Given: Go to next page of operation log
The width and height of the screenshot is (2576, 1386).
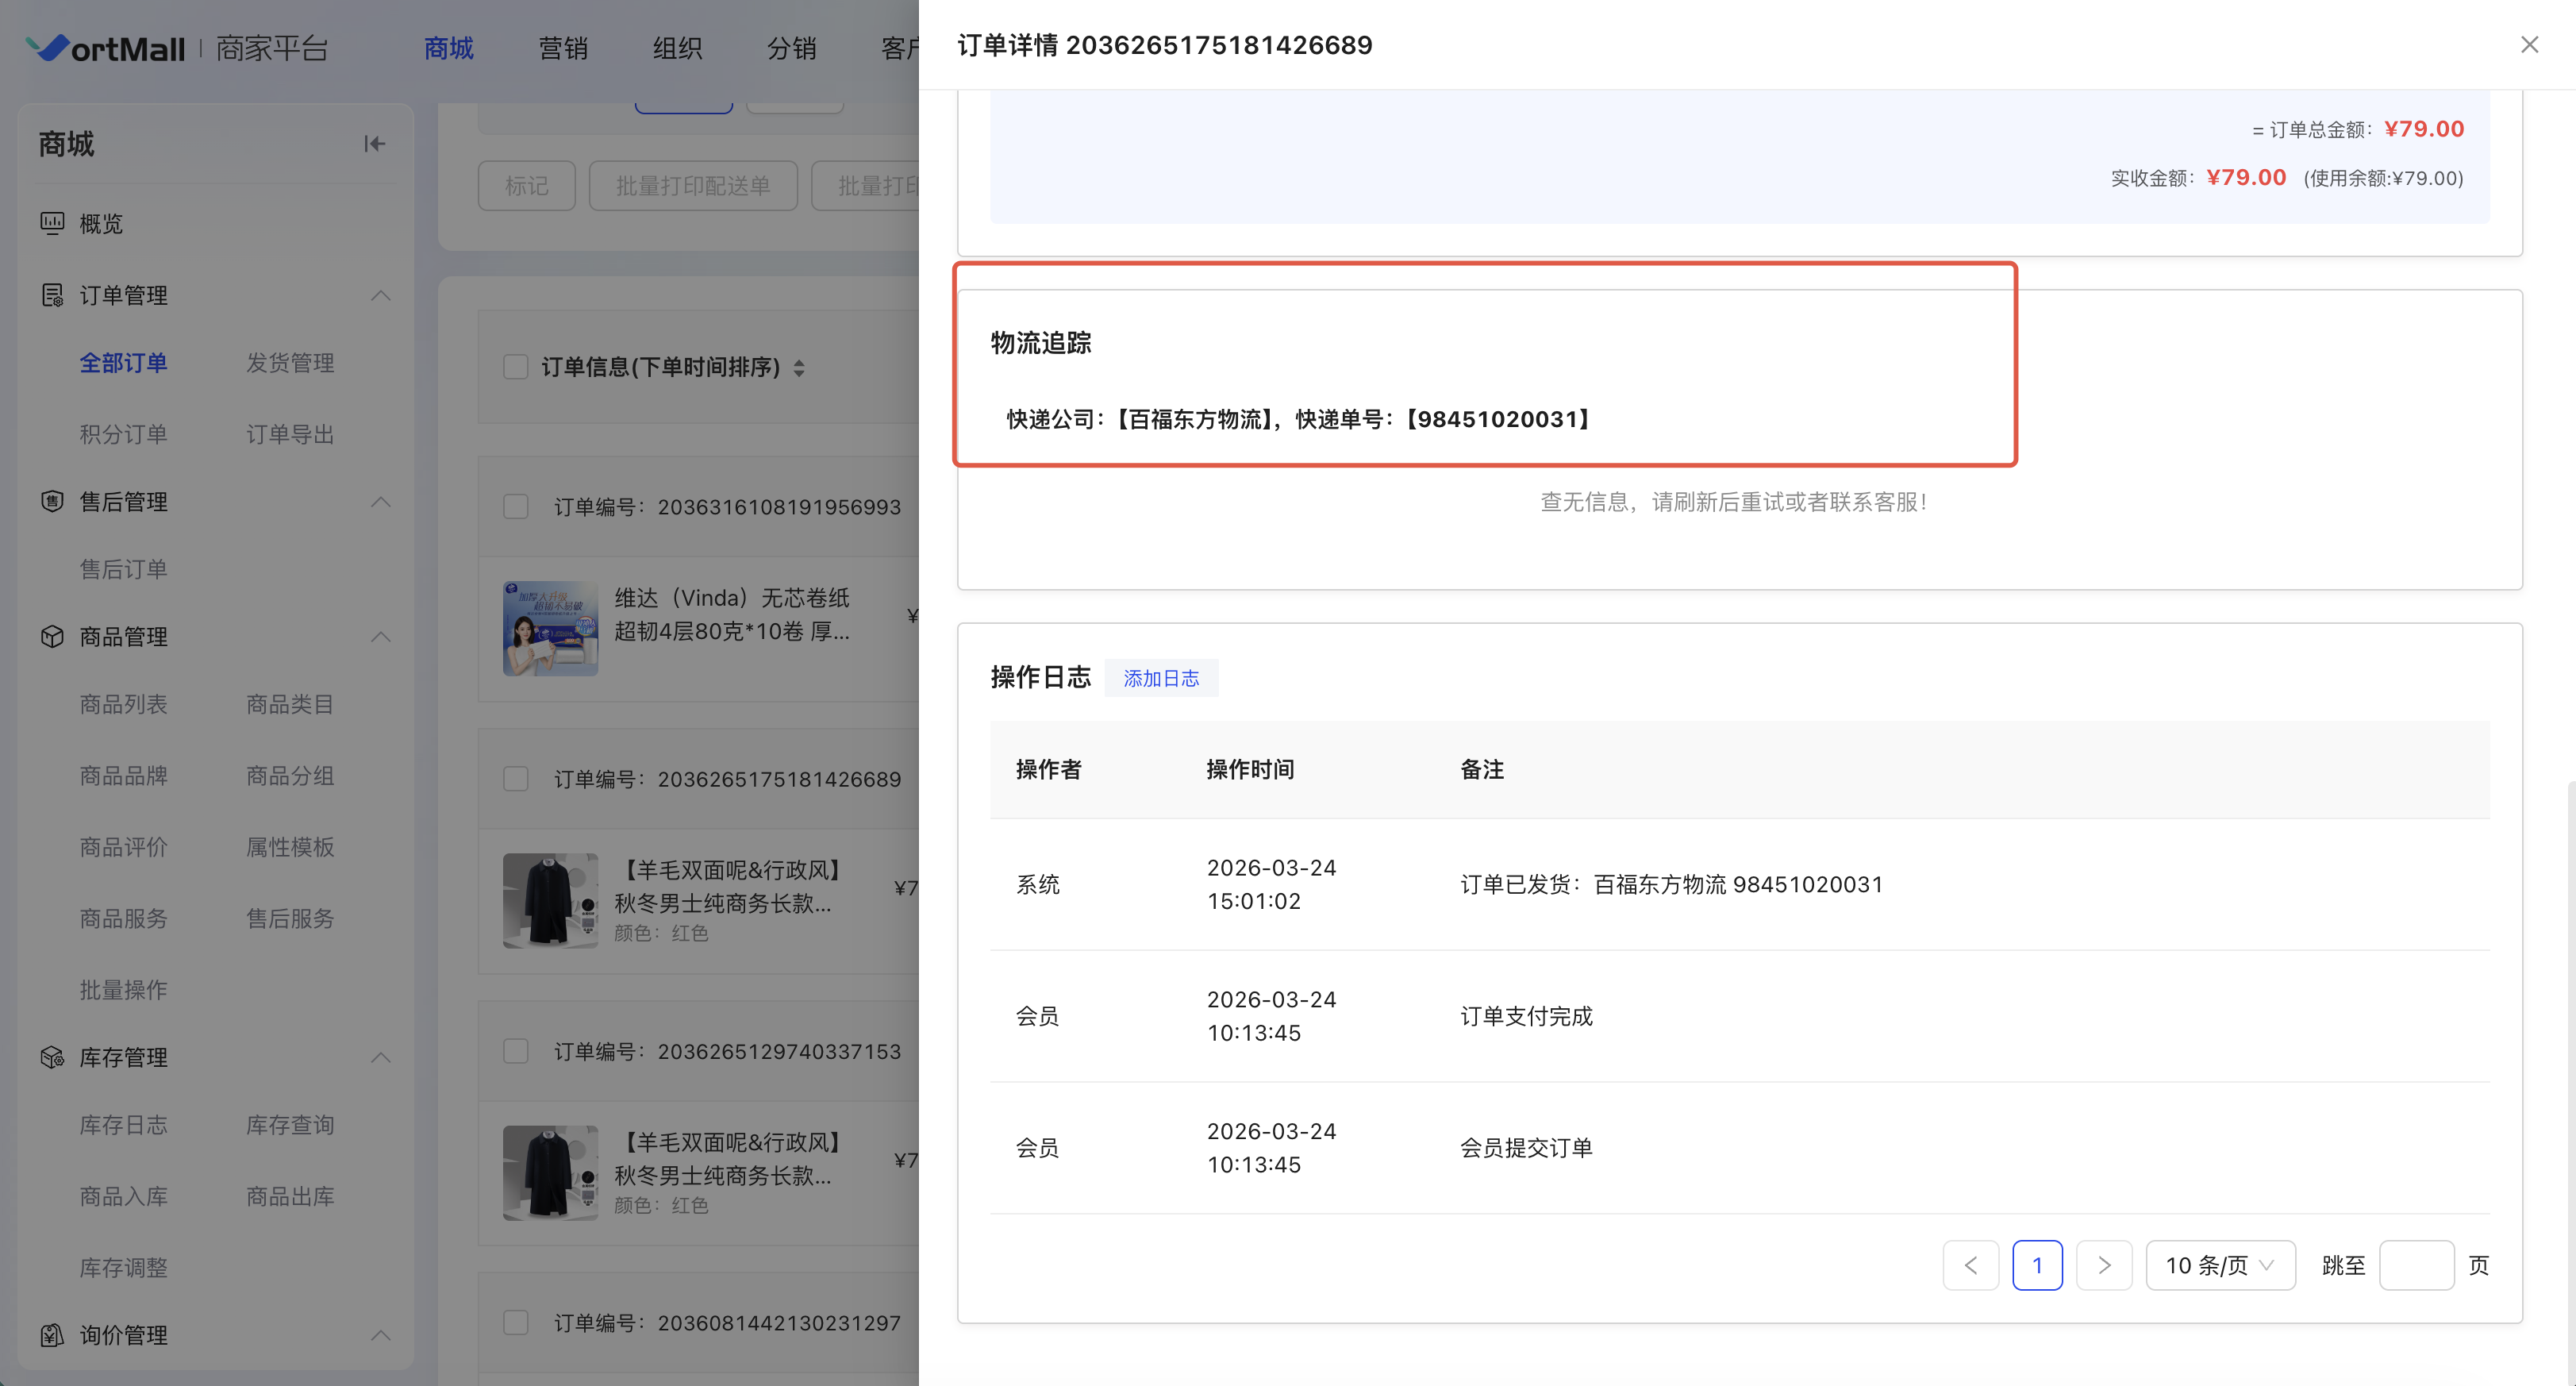Looking at the screenshot, I should pyautogui.click(x=2103, y=1265).
